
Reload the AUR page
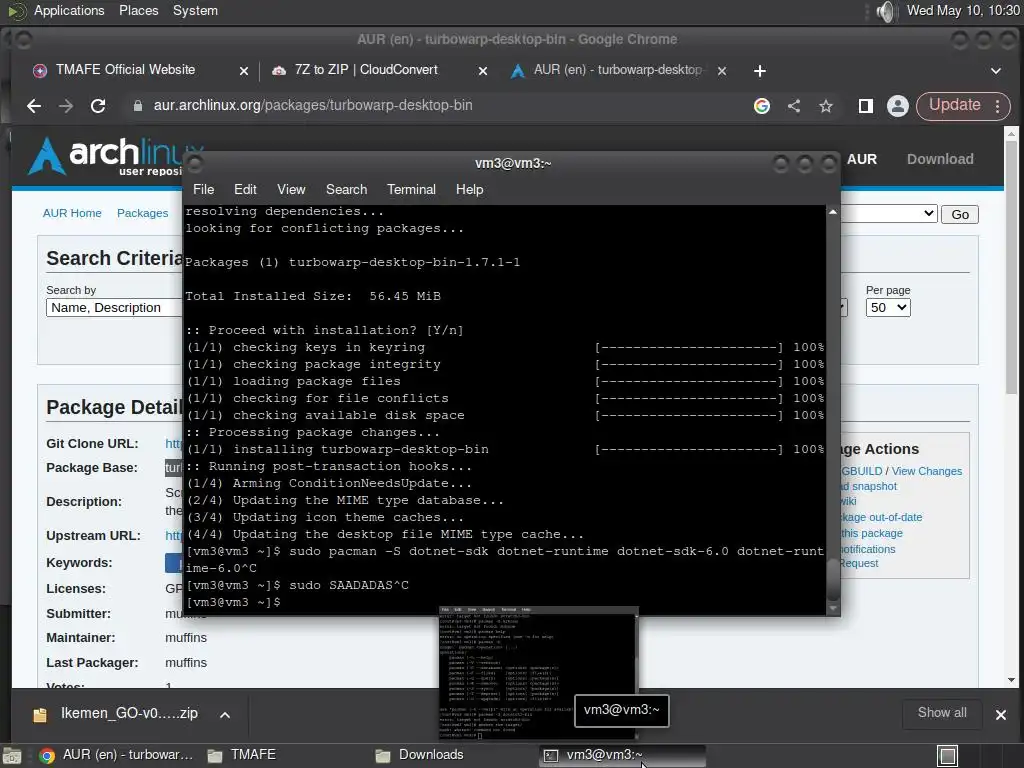[98, 106]
